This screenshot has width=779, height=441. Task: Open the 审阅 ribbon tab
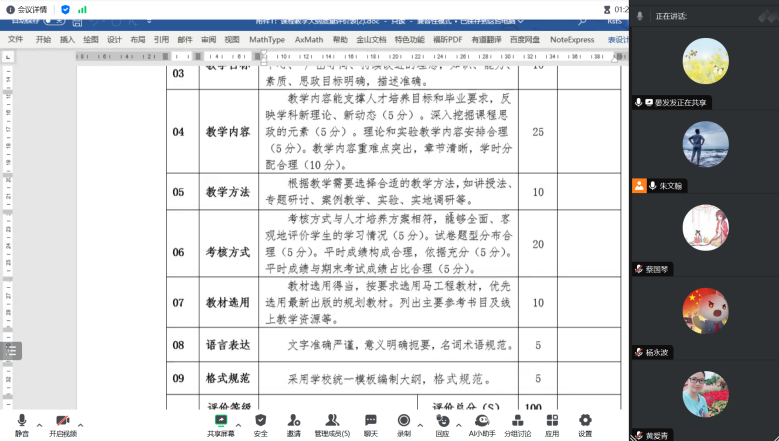208,40
